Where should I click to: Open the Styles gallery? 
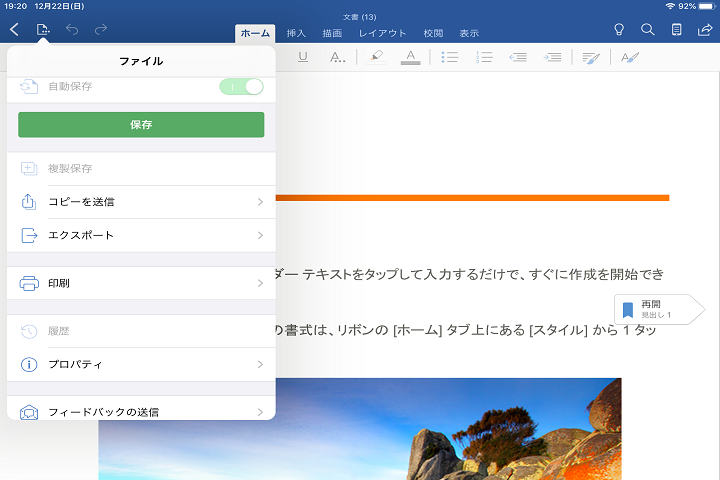coord(630,57)
